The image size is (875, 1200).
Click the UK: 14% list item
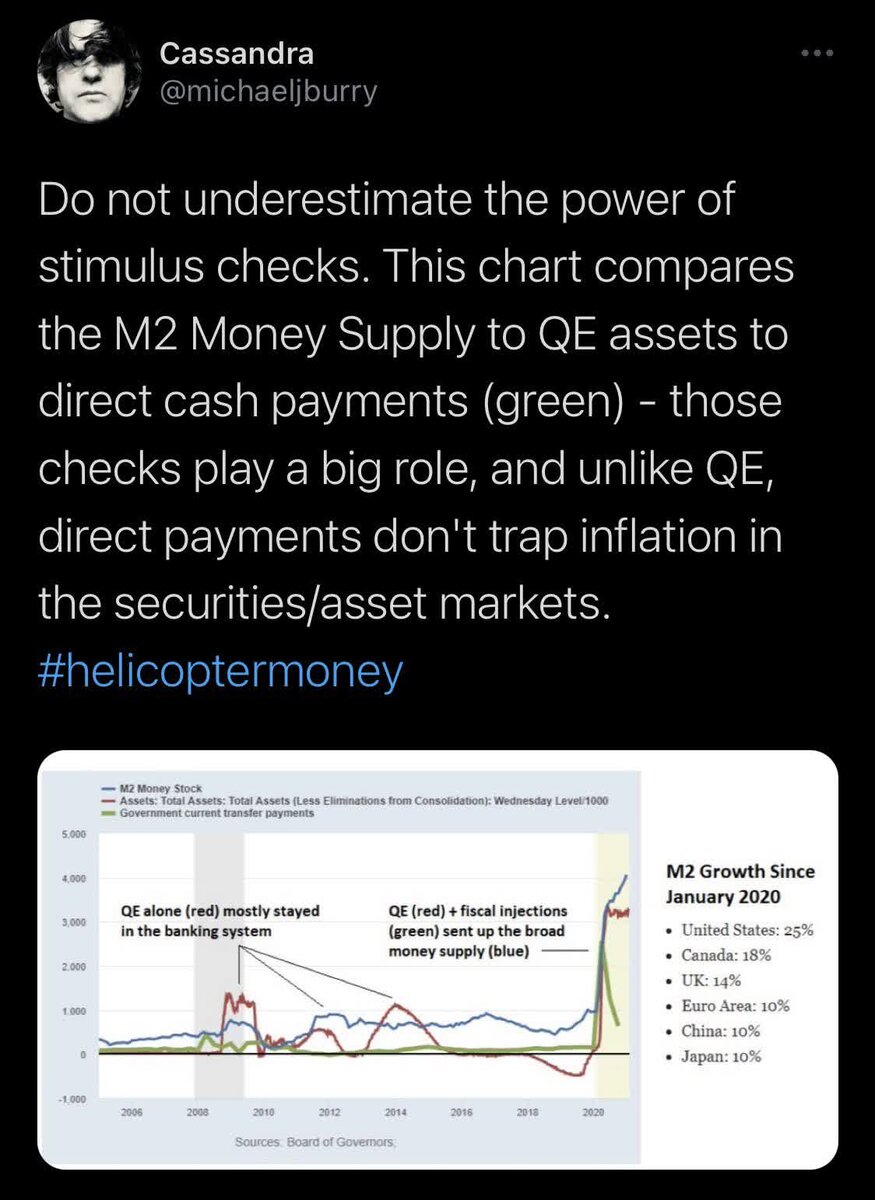pos(713,979)
